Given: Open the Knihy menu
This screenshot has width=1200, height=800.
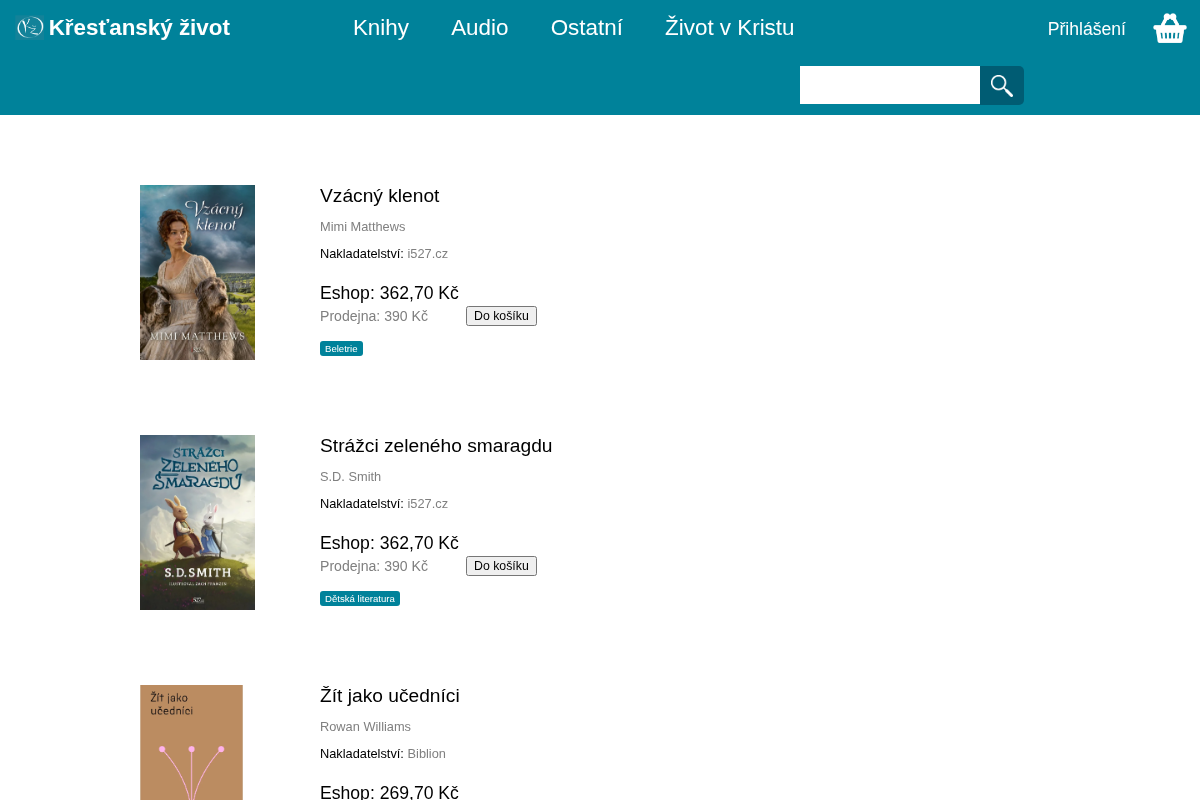Looking at the screenshot, I should pos(381,28).
